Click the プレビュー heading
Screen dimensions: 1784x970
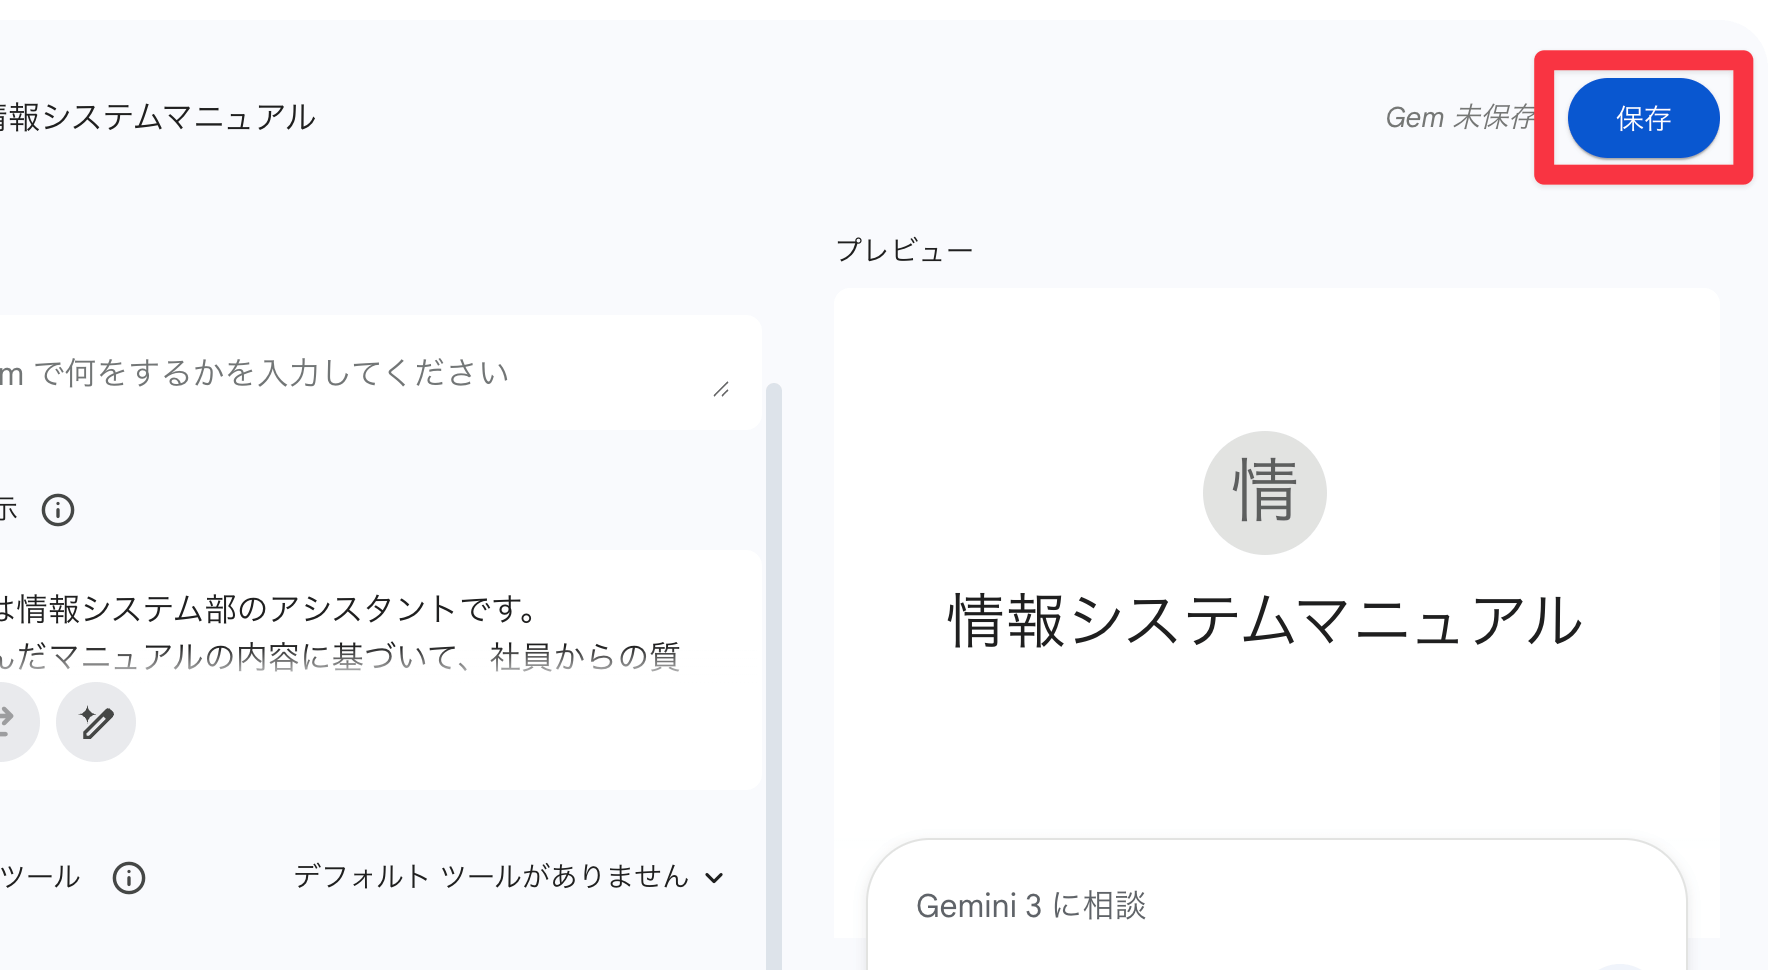904,250
